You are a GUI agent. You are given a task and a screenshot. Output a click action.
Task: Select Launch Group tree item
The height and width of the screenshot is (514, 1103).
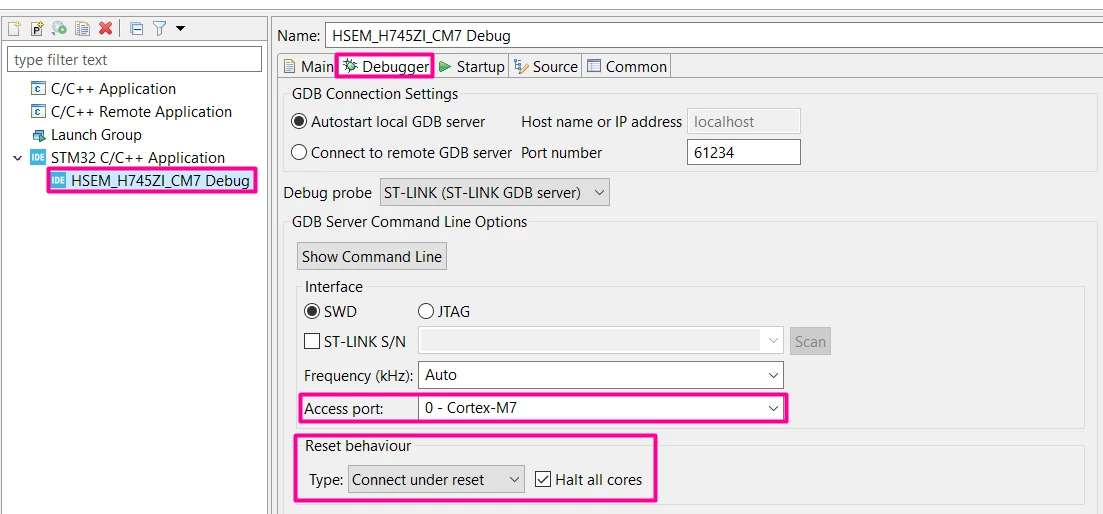tap(96, 134)
